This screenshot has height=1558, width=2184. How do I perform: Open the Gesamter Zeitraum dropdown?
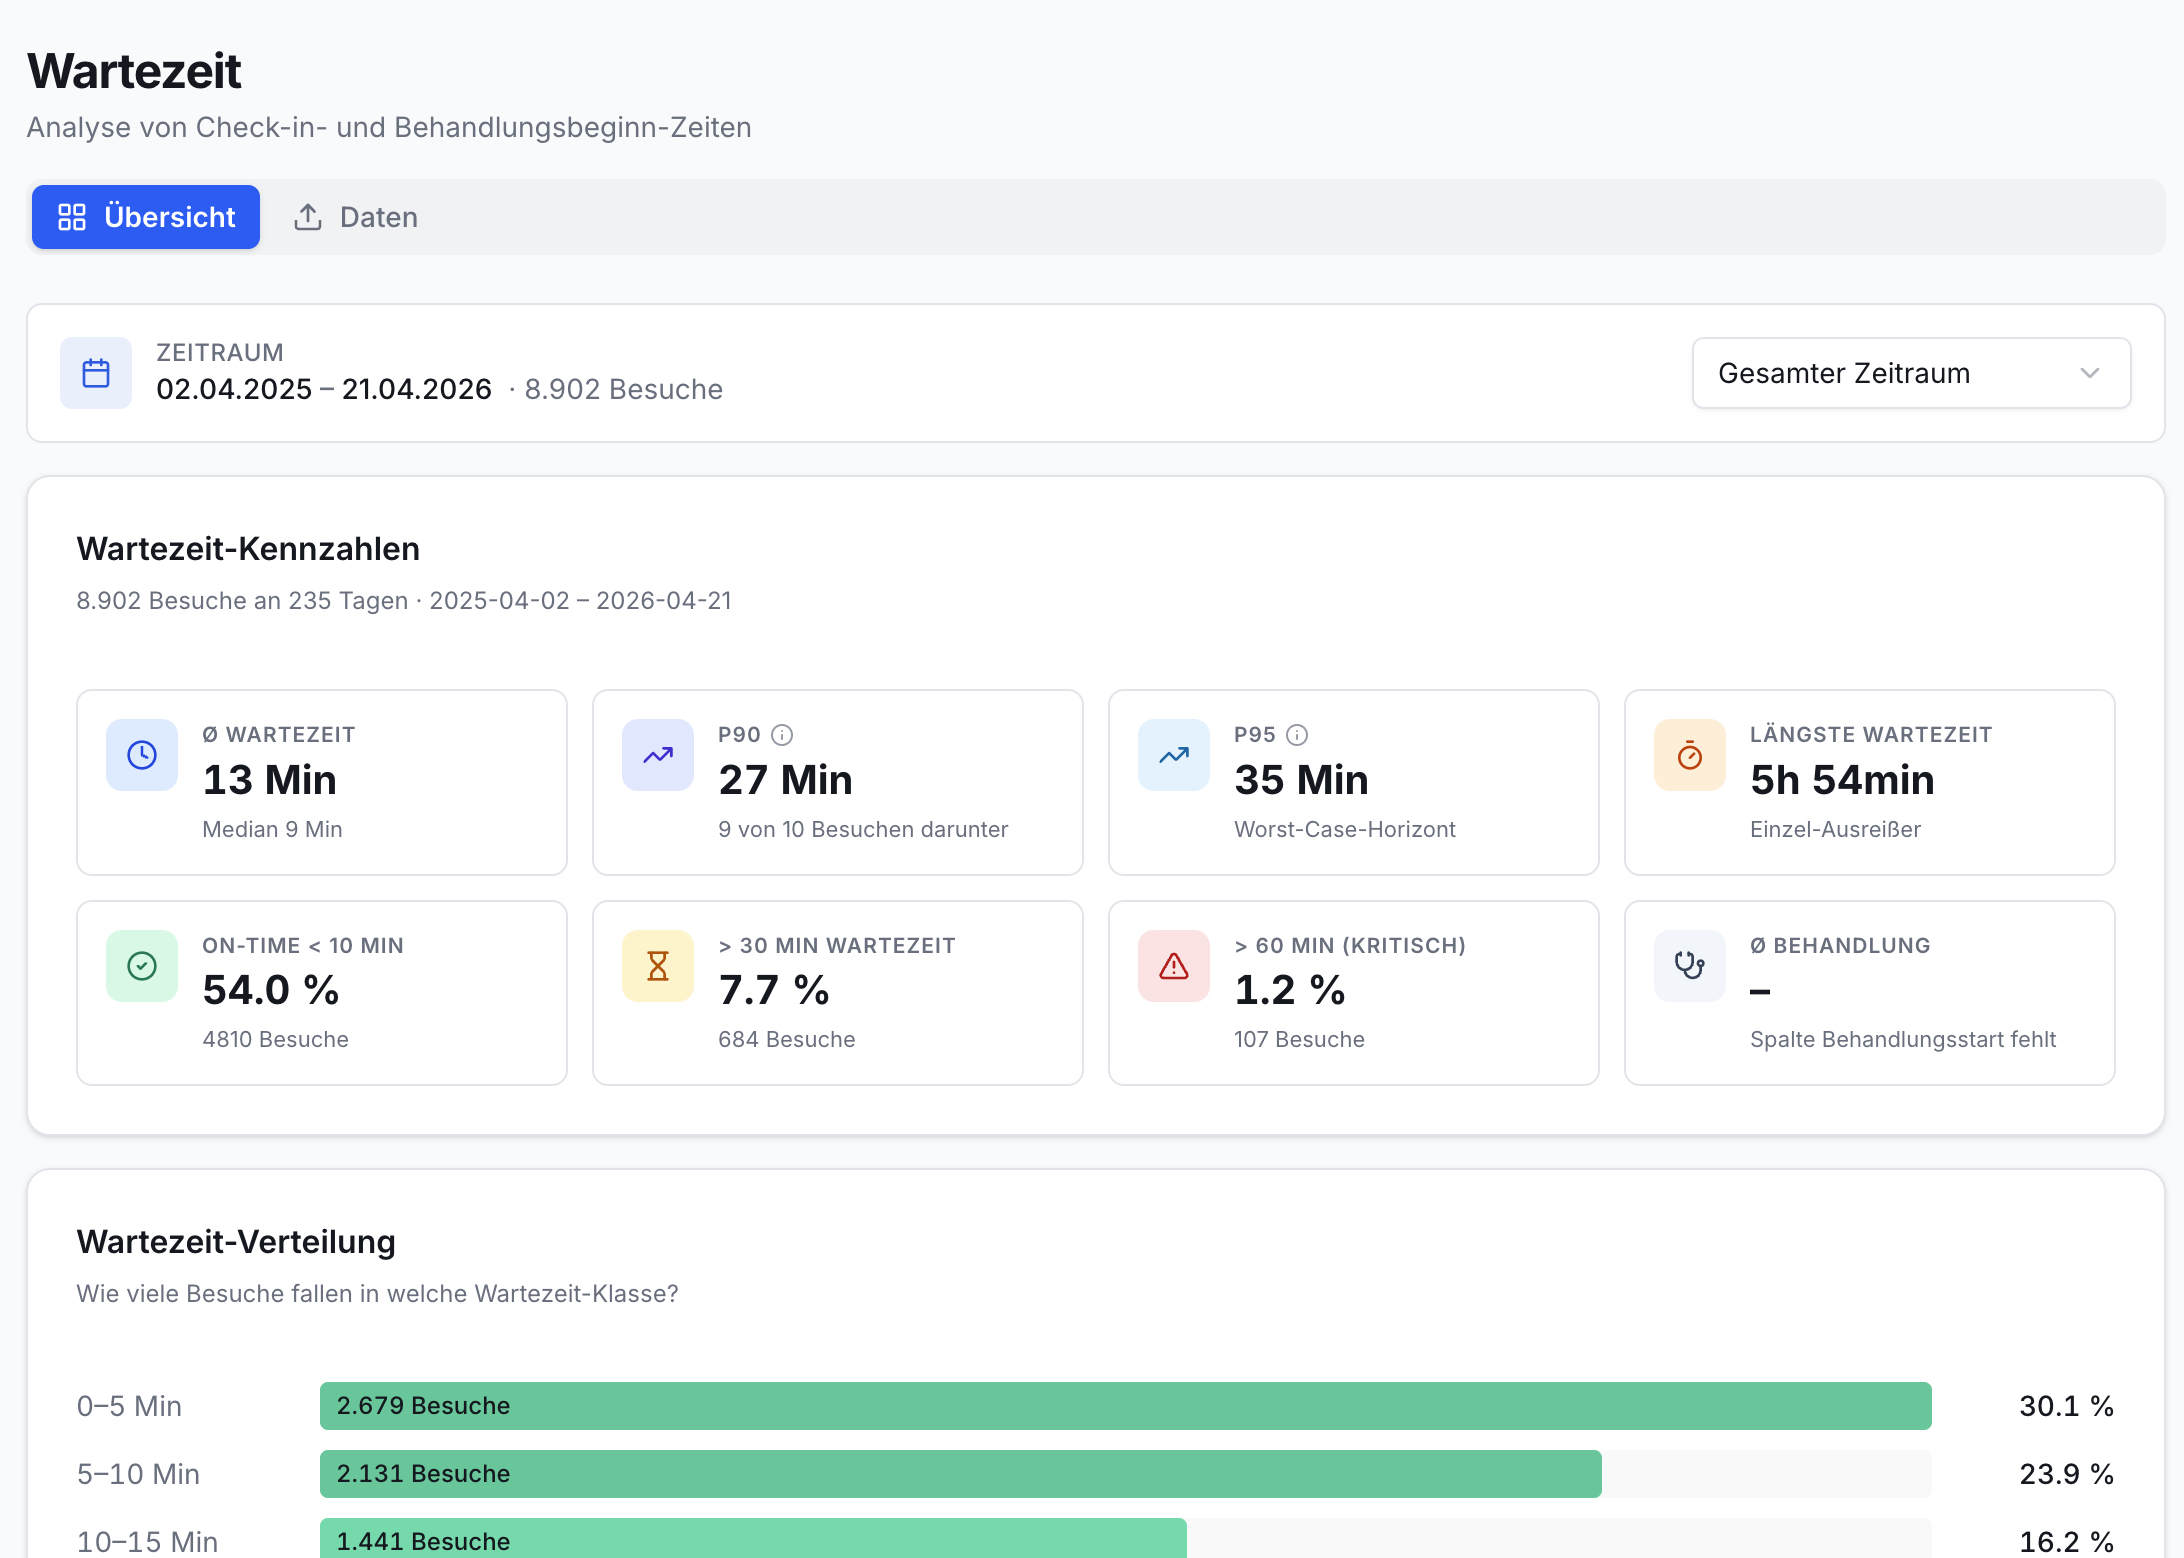click(1911, 373)
